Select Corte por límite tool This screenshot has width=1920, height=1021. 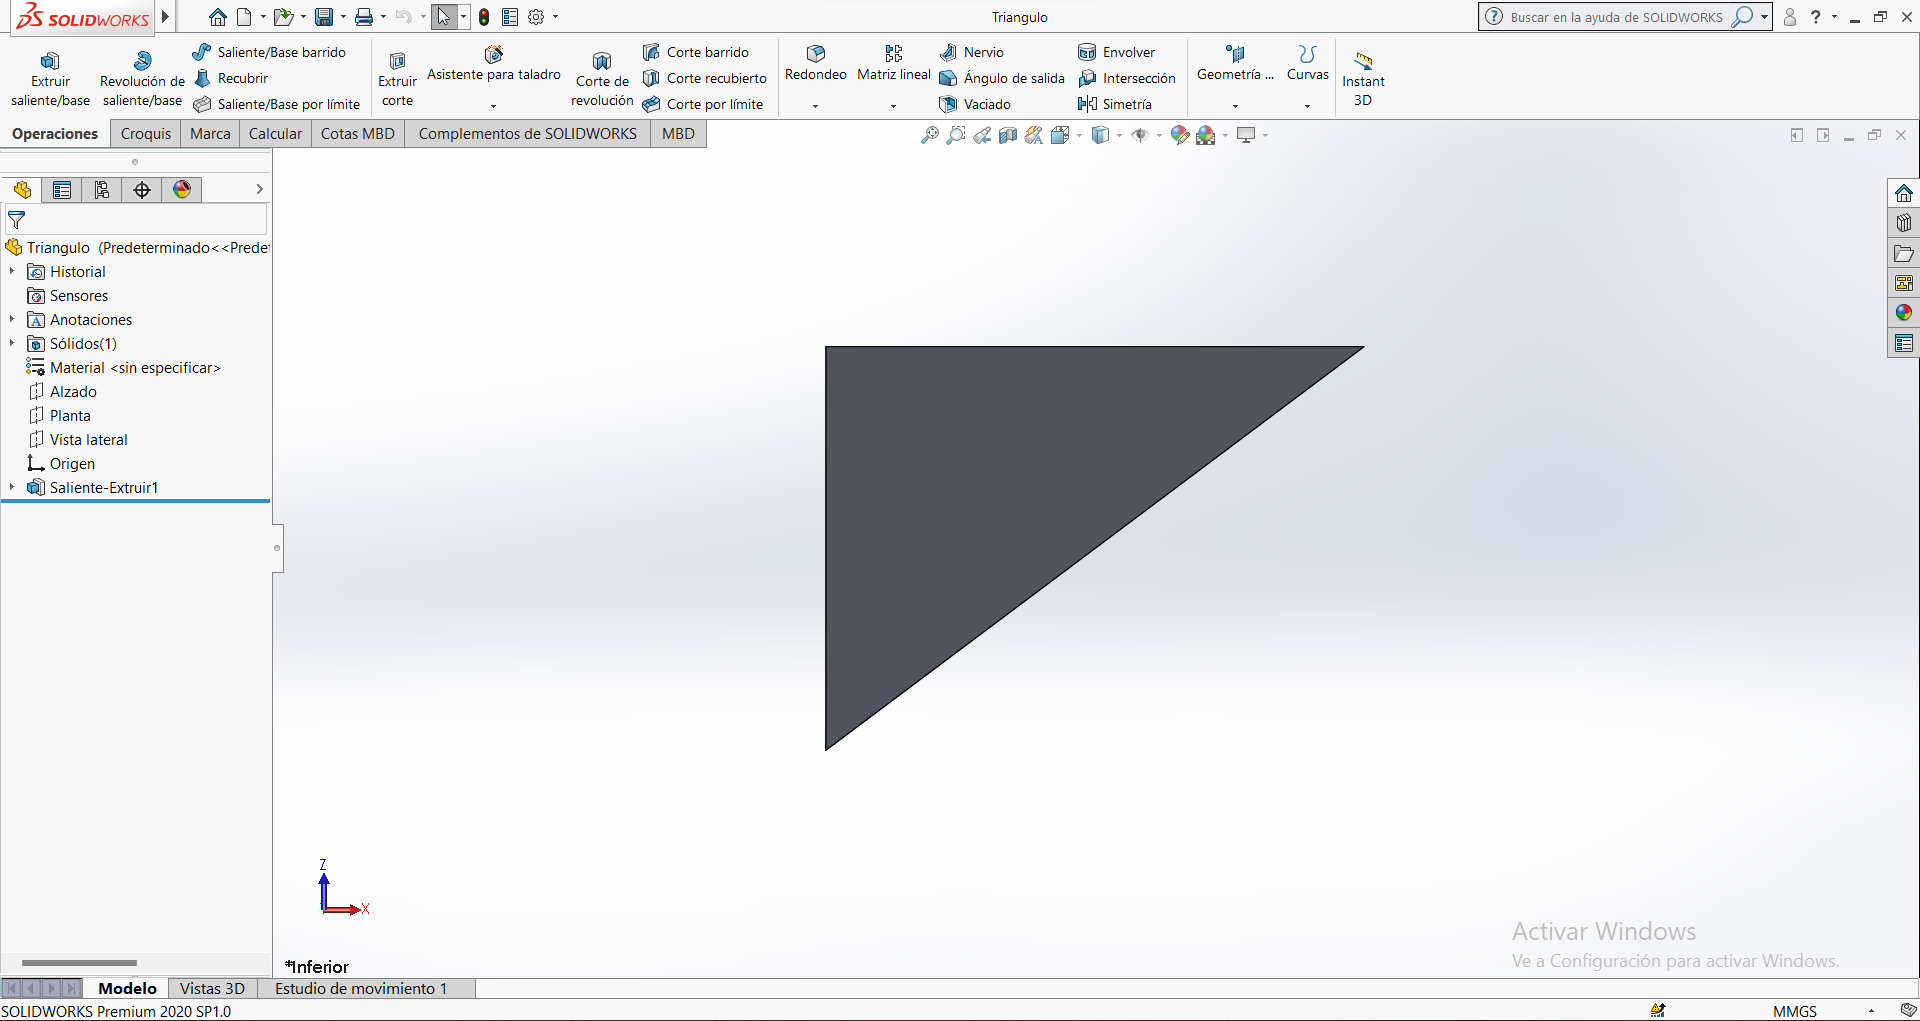click(703, 104)
